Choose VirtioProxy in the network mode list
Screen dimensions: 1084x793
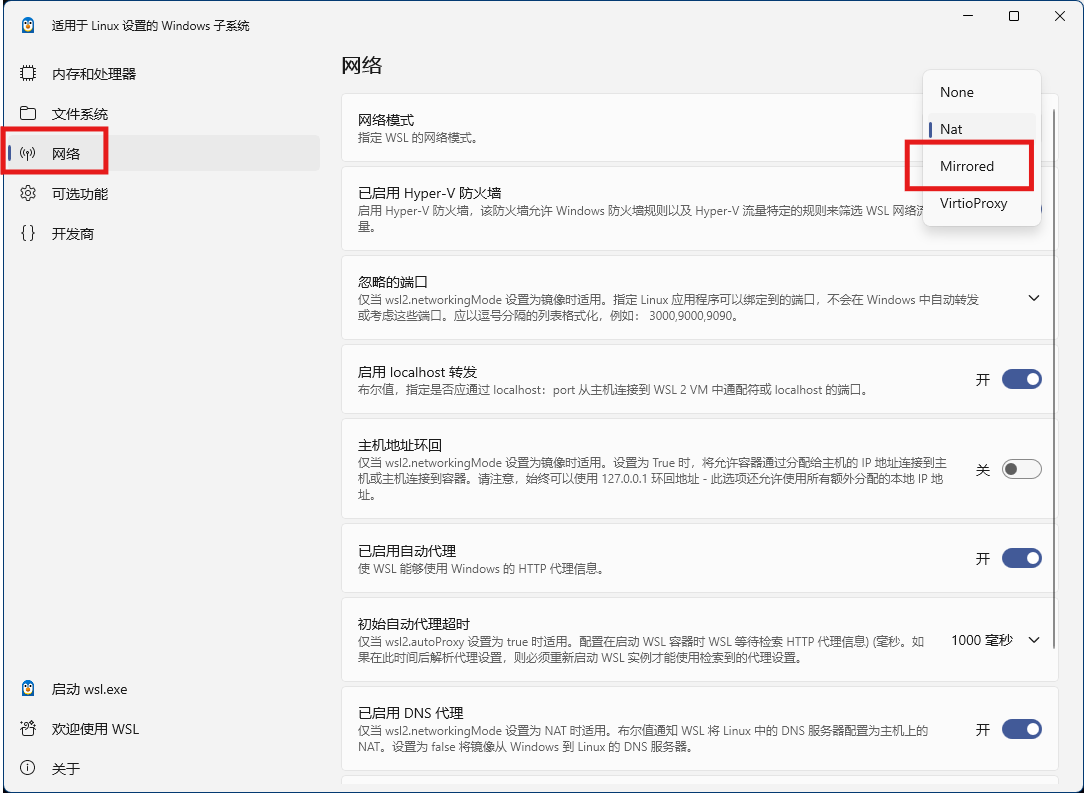[981, 203]
